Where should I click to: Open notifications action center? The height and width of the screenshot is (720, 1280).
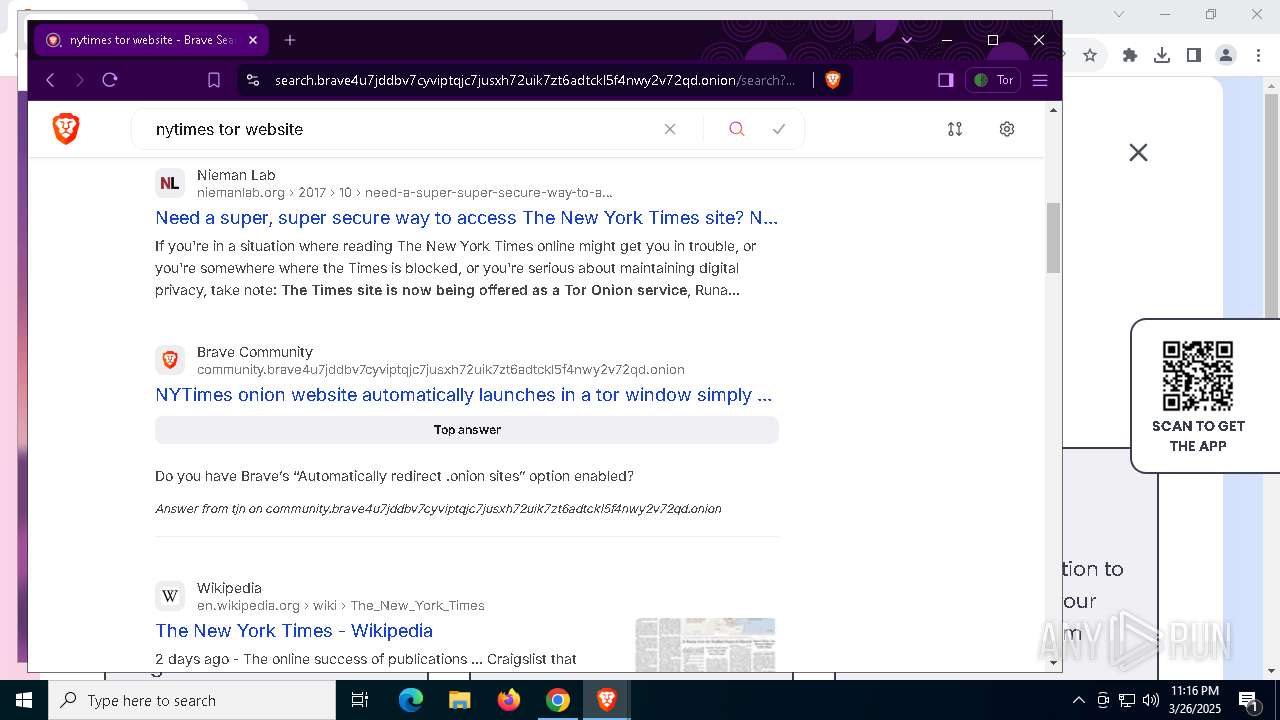[1248, 700]
